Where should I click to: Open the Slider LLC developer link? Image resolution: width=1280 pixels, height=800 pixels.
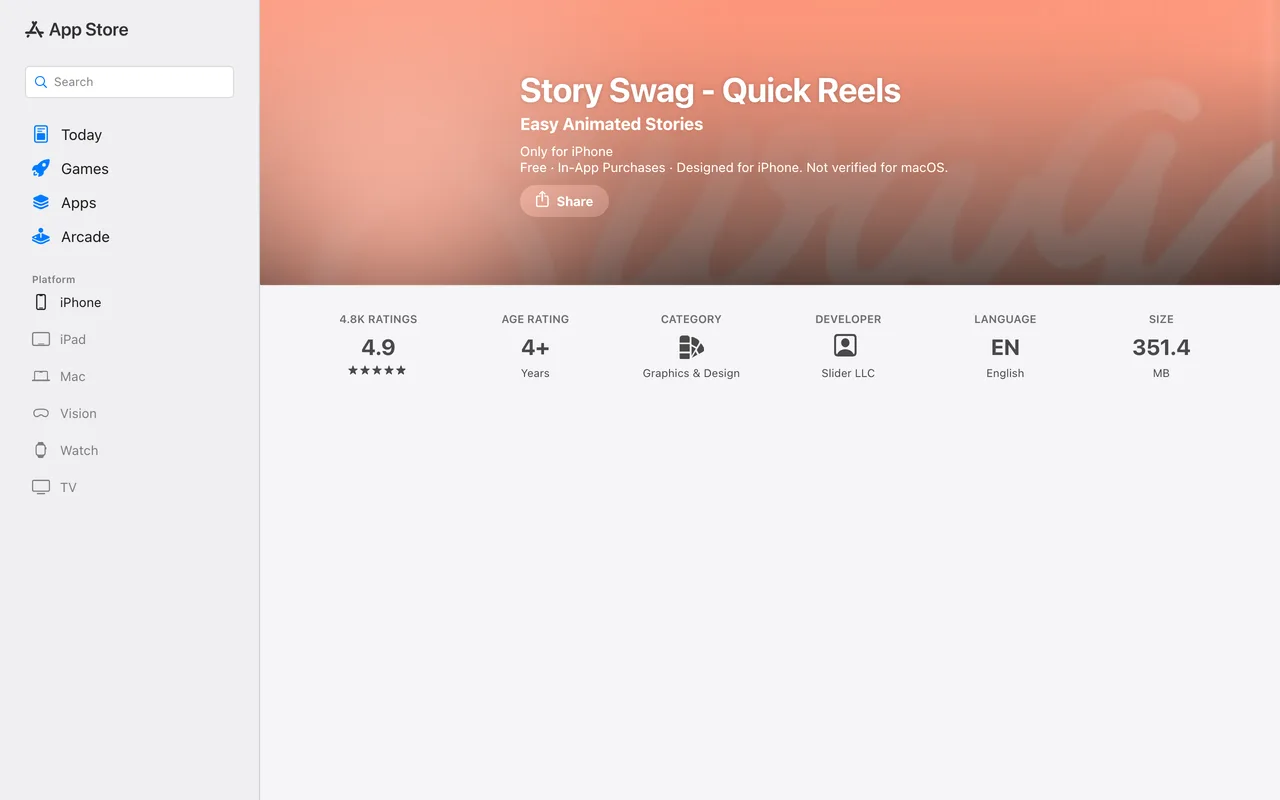848,373
